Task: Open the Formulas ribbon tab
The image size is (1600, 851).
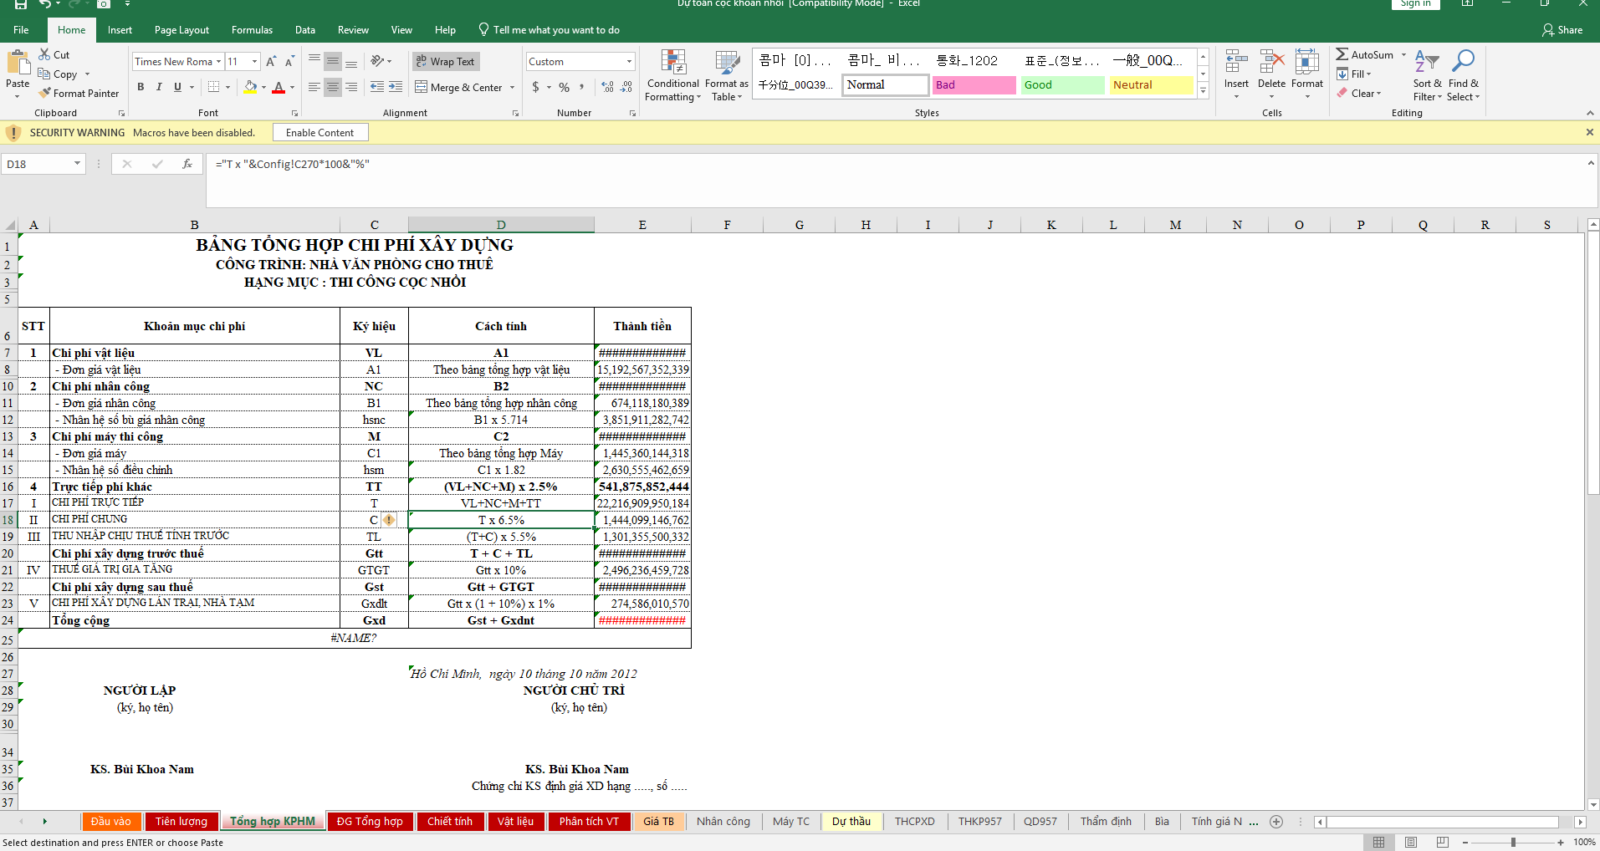Action: [x=252, y=30]
